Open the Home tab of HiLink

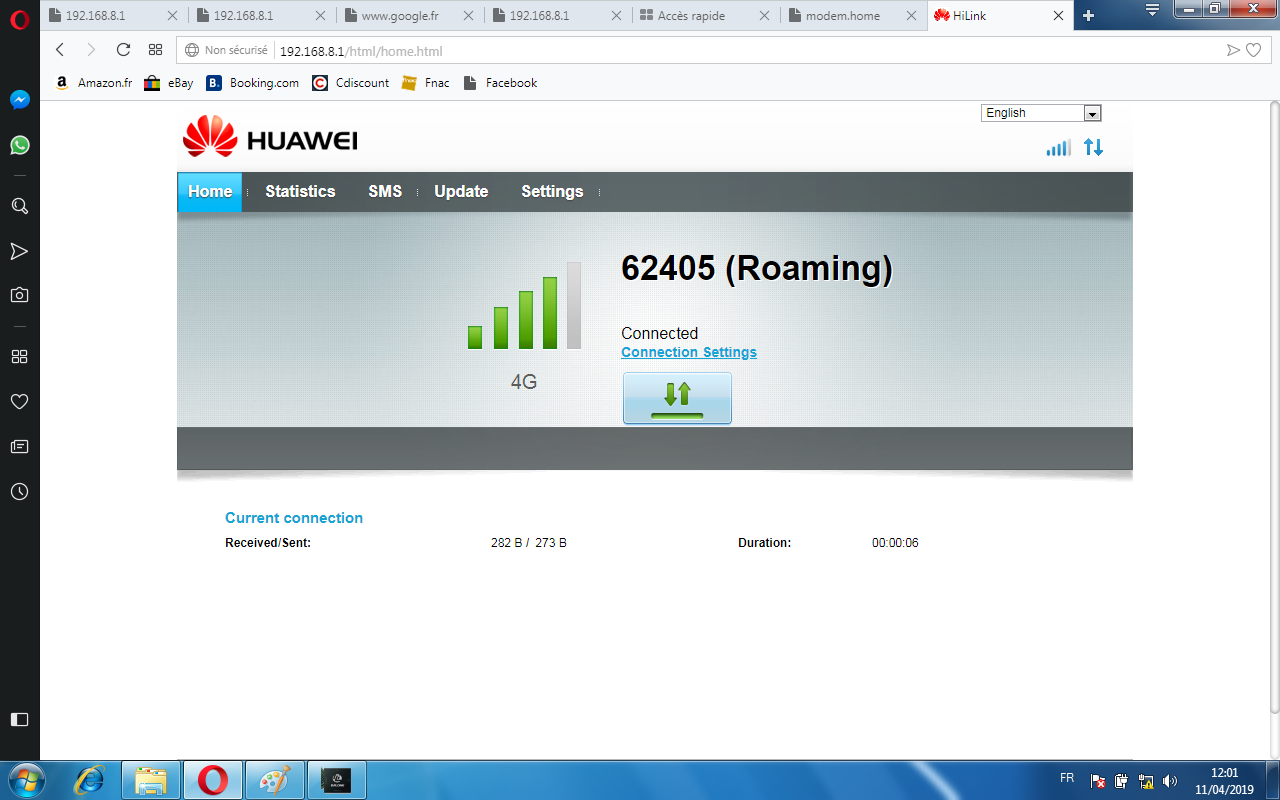[x=210, y=192]
